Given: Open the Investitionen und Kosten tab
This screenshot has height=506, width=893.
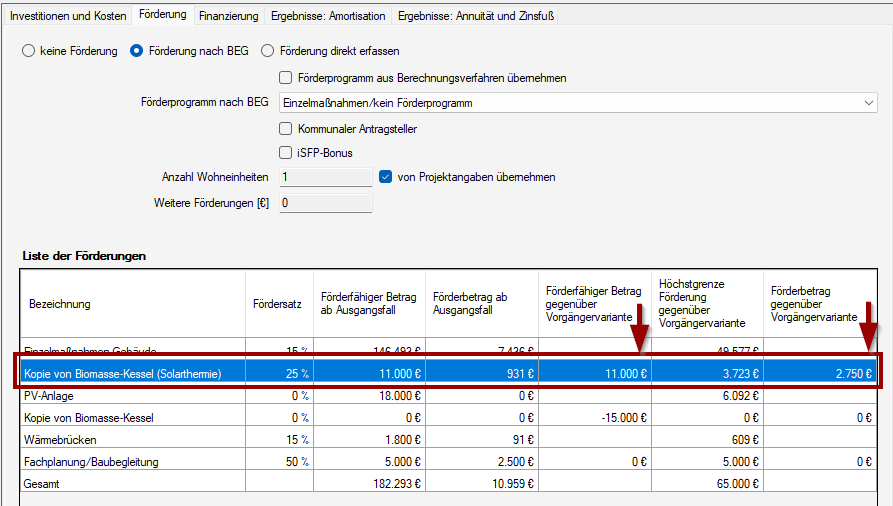Looking at the screenshot, I should click(68, 16).
